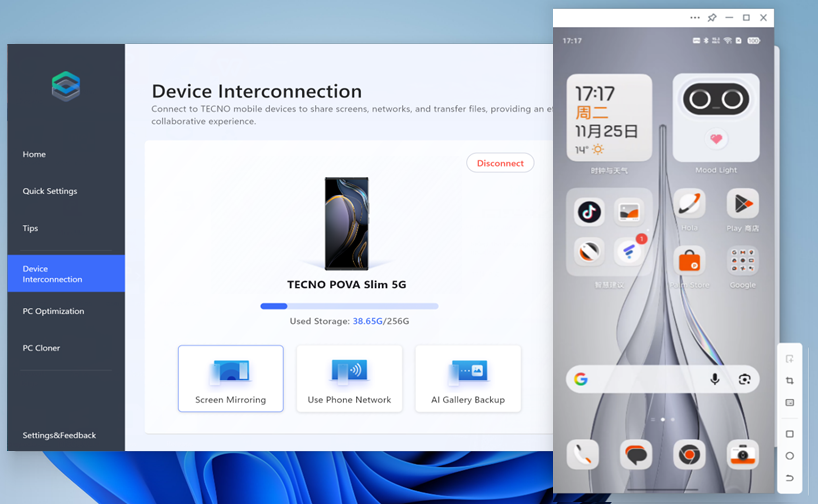
Task: Tap the Palm Store app icon
Action: [689, 262]
